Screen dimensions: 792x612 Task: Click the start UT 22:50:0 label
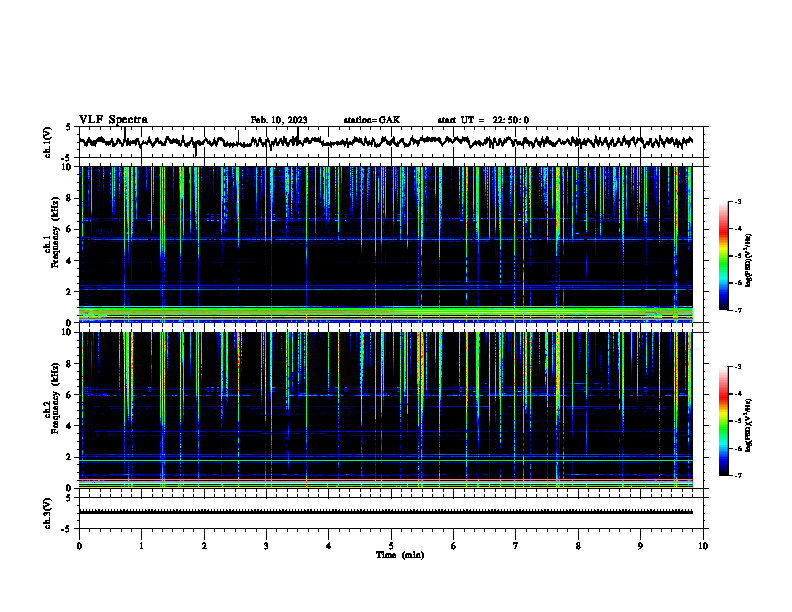[483, 120]
